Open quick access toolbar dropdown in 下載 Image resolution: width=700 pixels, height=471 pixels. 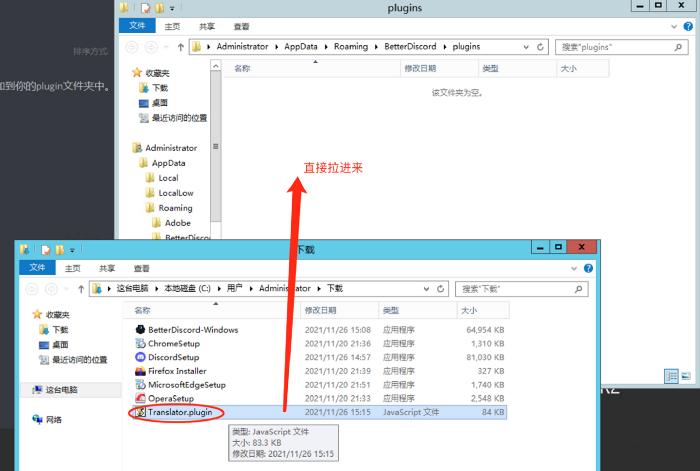[72, 250]
